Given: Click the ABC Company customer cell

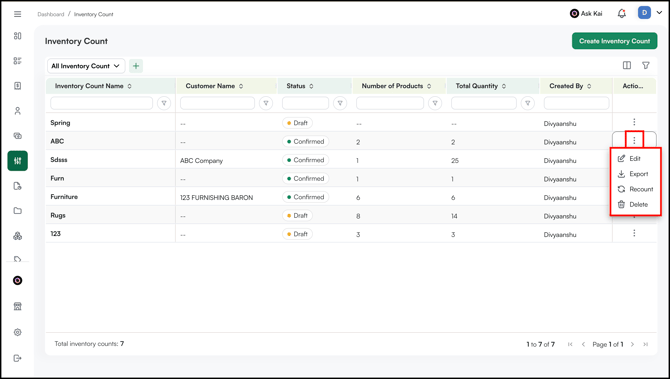Looking at the screenshot, I should 201,161.
